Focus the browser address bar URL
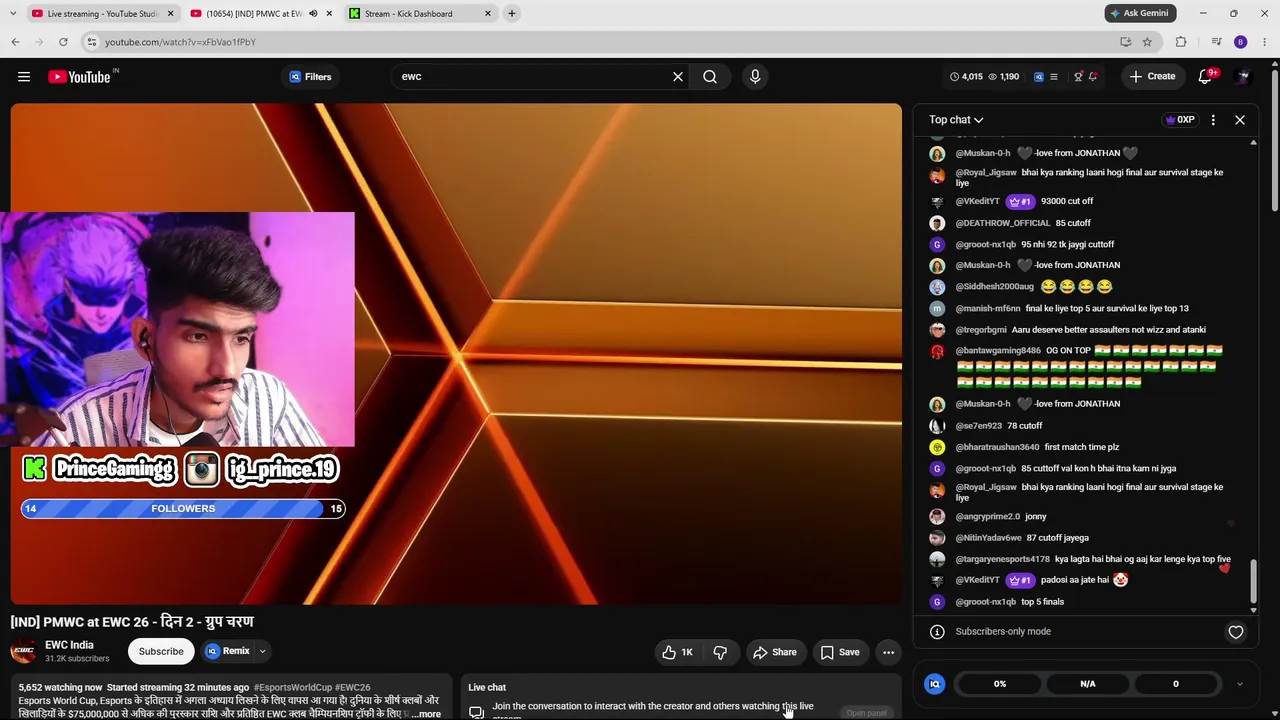This screenshot has width=1280, height=720. pos(180,42)
